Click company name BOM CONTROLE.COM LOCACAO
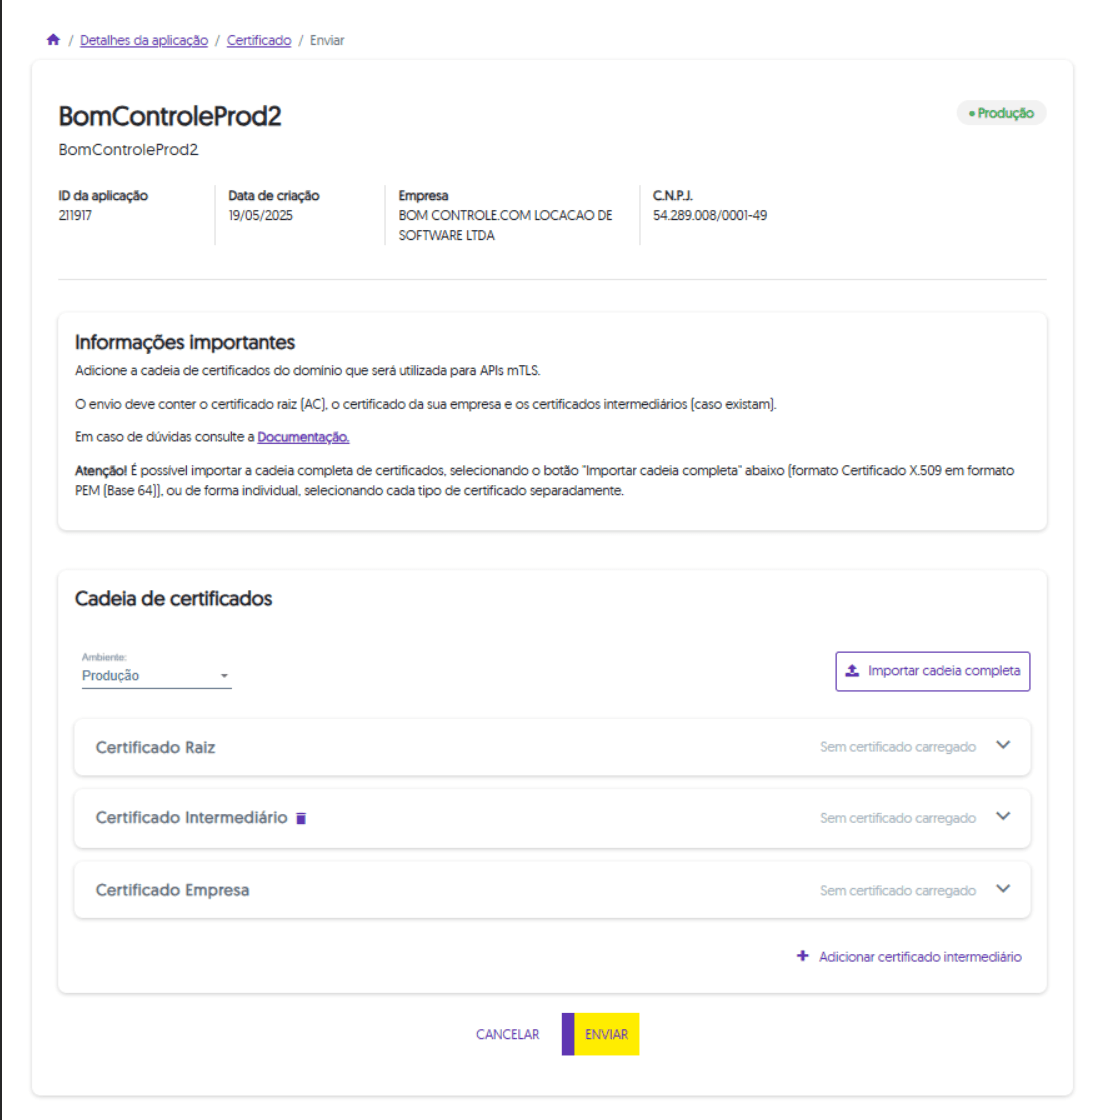Screen dimensions: 1104x1120 pyautogui.click(x=506, y=225)
